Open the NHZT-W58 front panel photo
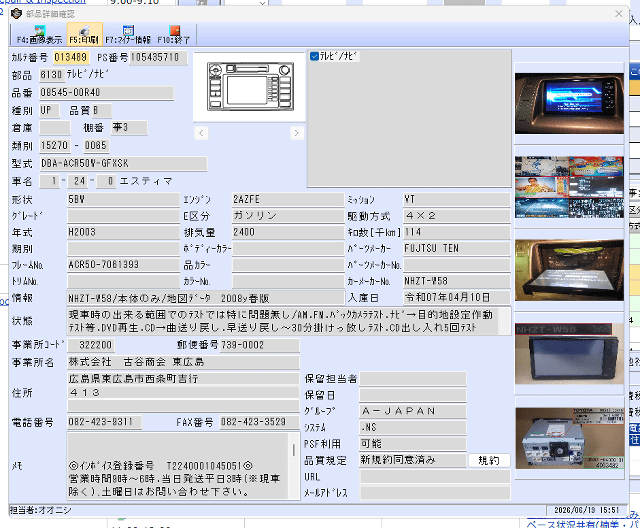The height and width of the screenshot is (528, 640). (x=569, y=354)
